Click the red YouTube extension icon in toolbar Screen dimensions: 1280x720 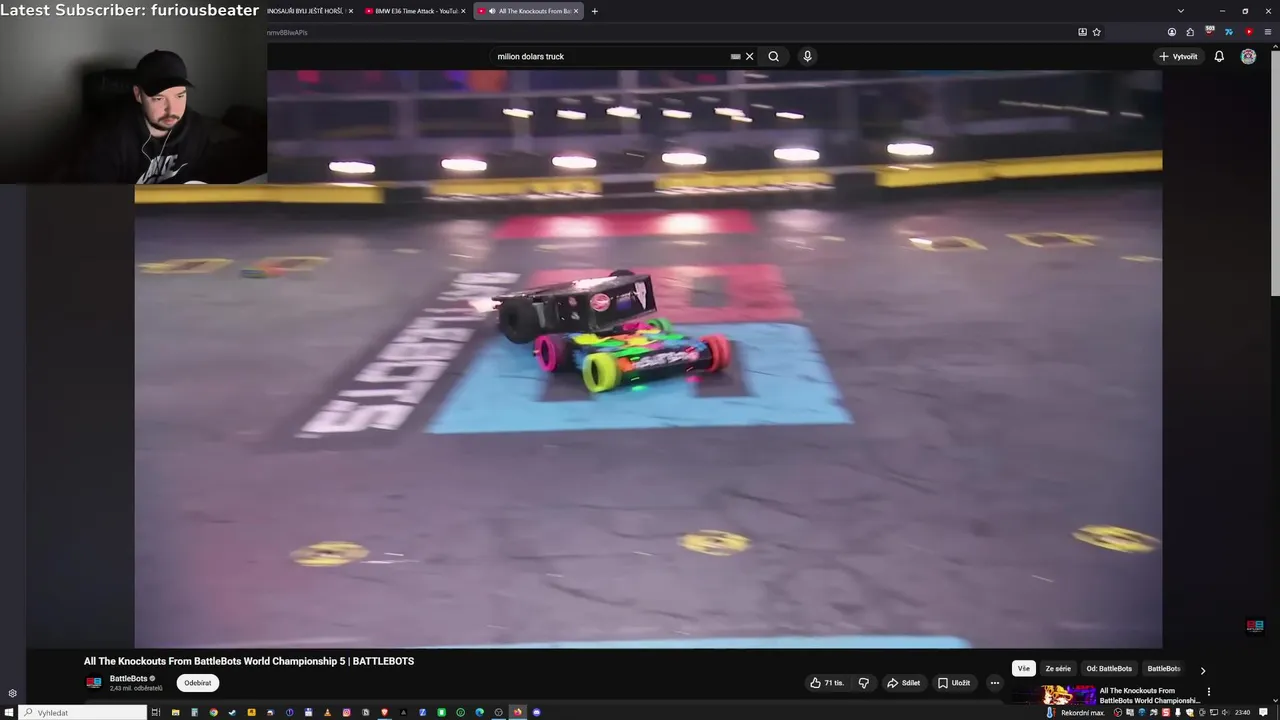(x=1249, y=32)
